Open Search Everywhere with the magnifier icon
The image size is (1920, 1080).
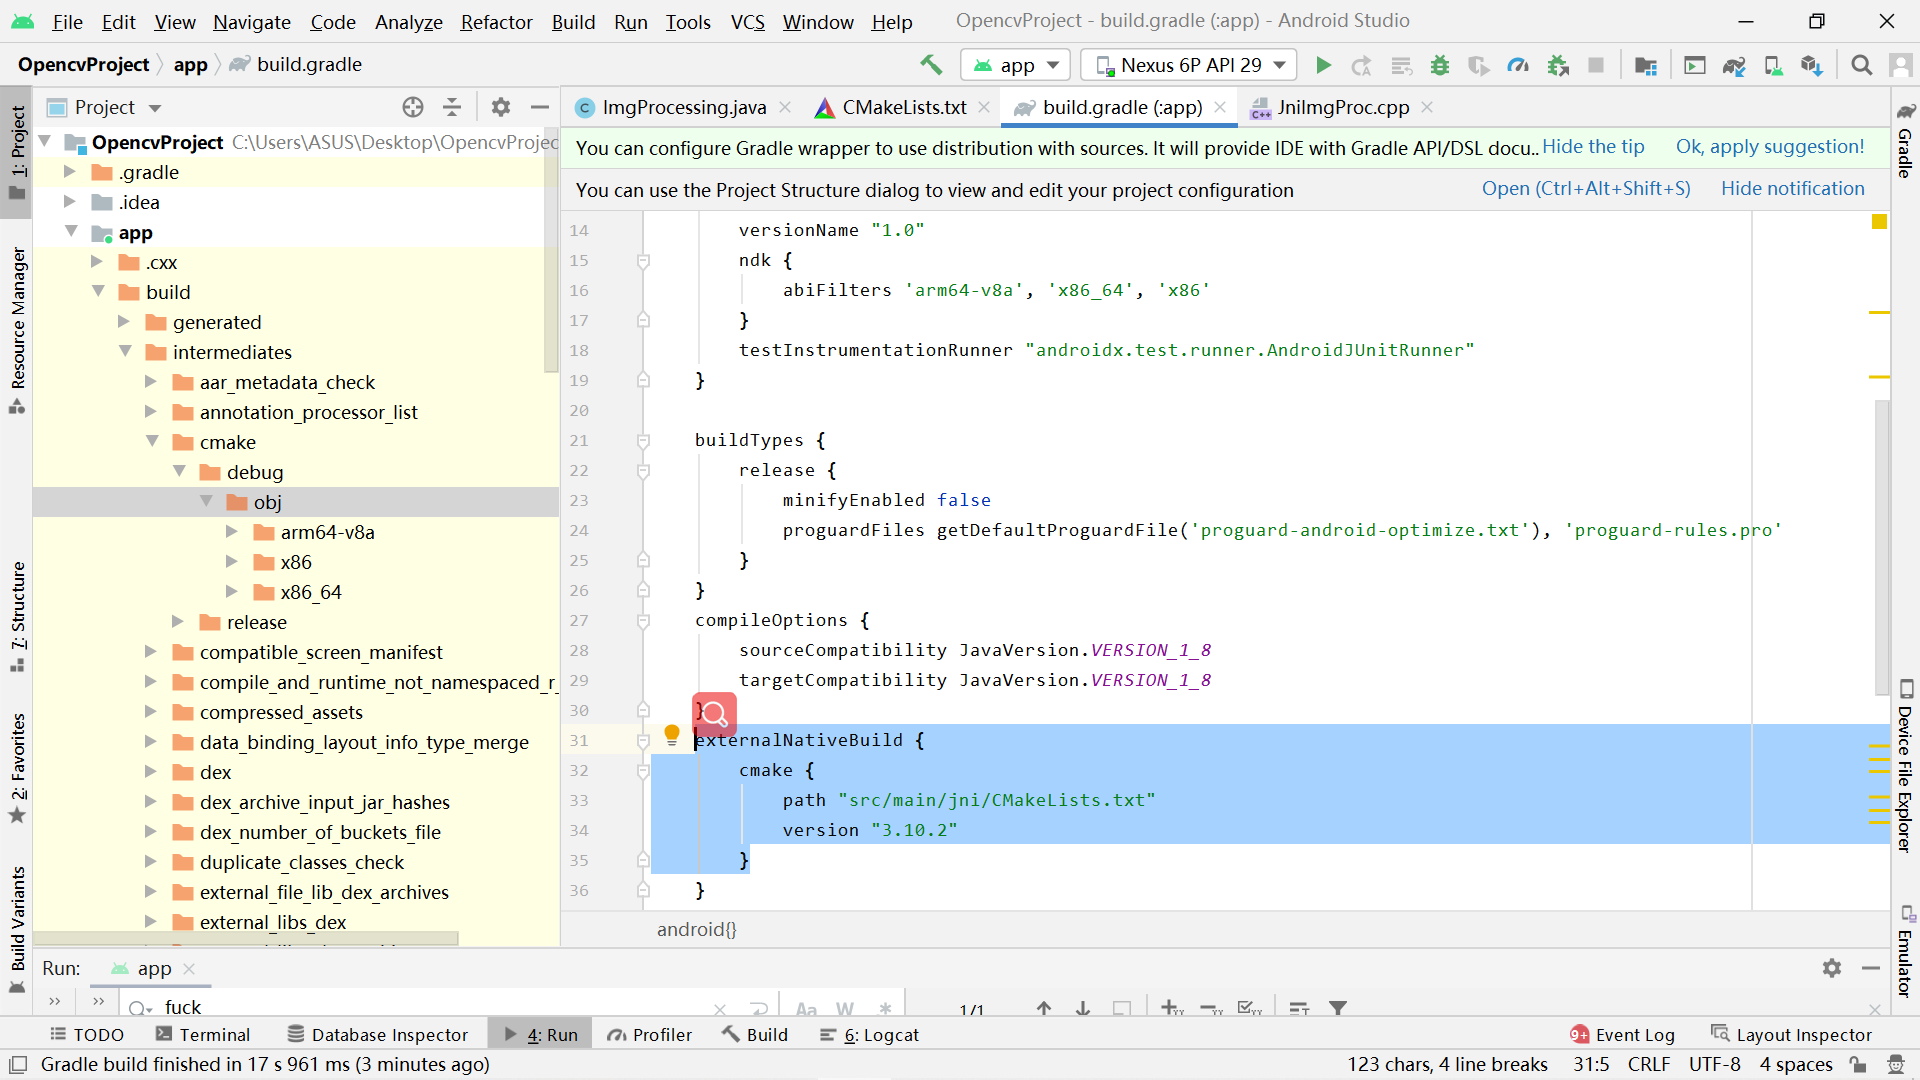[x=1862, y=64]
